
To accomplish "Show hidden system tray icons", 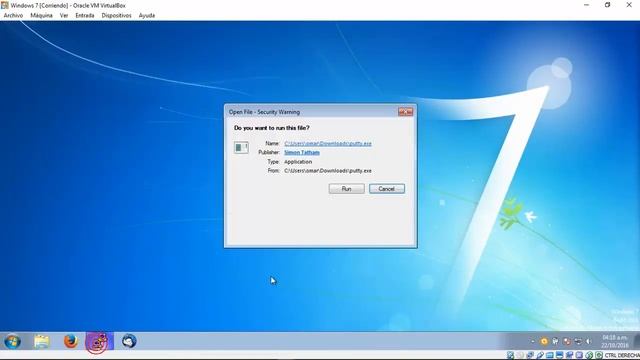I will coord(533,341).
